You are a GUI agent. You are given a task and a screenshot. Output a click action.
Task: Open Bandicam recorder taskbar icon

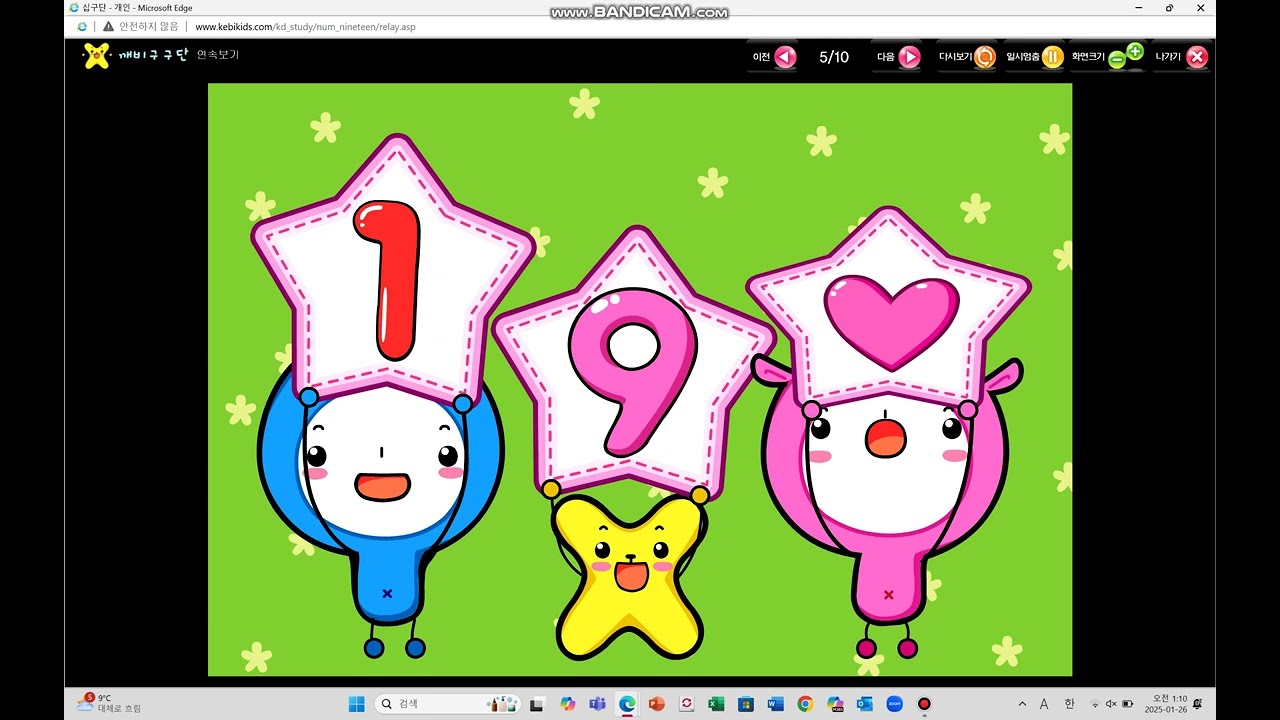click(x=924, y=704)
